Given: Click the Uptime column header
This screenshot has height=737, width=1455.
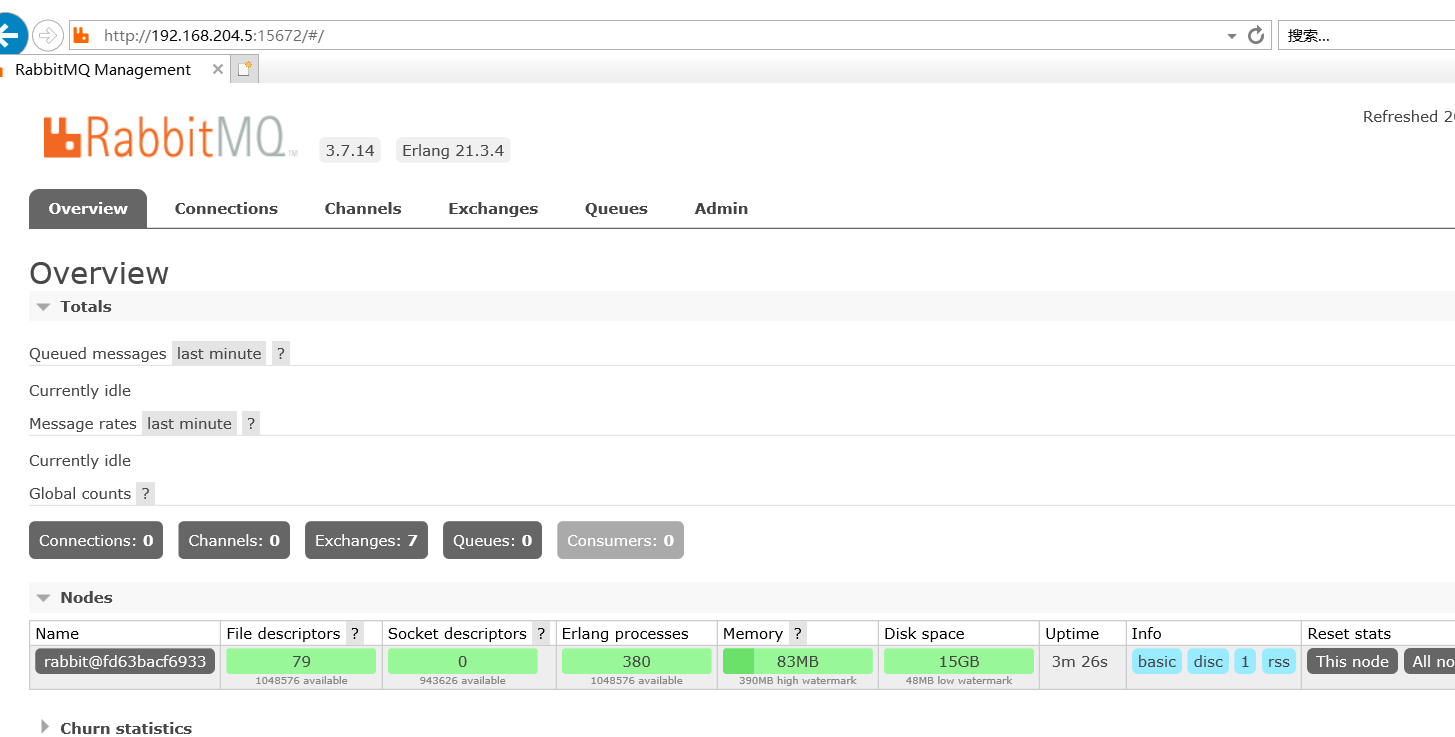Looking at the screenshot, I should (x=1072, y=634).
